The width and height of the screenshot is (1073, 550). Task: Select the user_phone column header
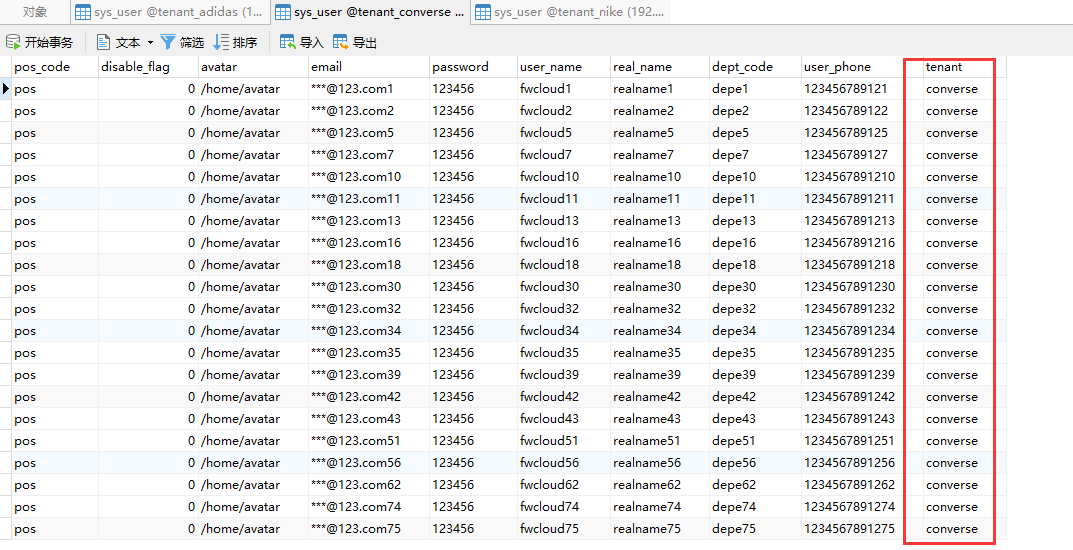click(x=837, y=67)
